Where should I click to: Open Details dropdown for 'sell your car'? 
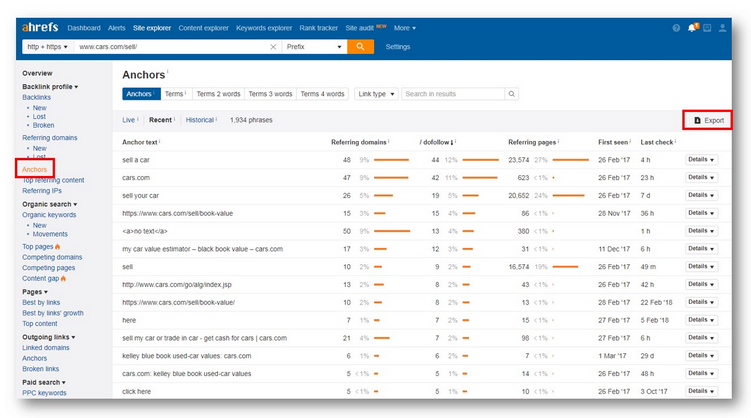point(701,195)
